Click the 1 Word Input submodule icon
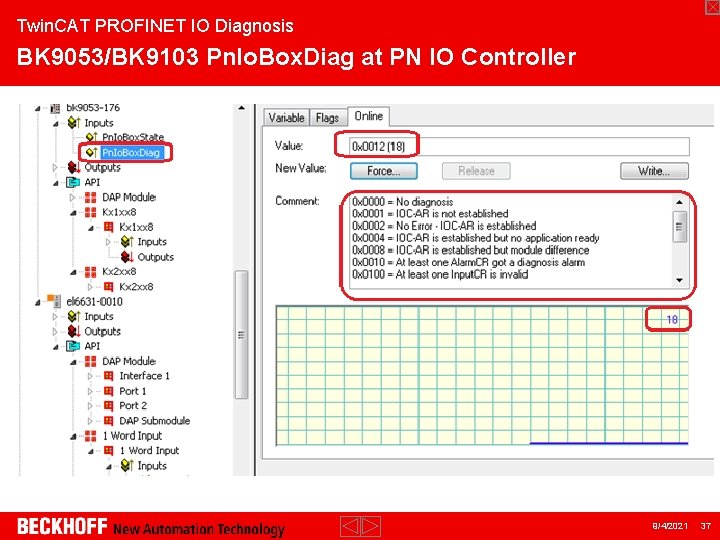The image size is (720, 540). tap(108, 450)
